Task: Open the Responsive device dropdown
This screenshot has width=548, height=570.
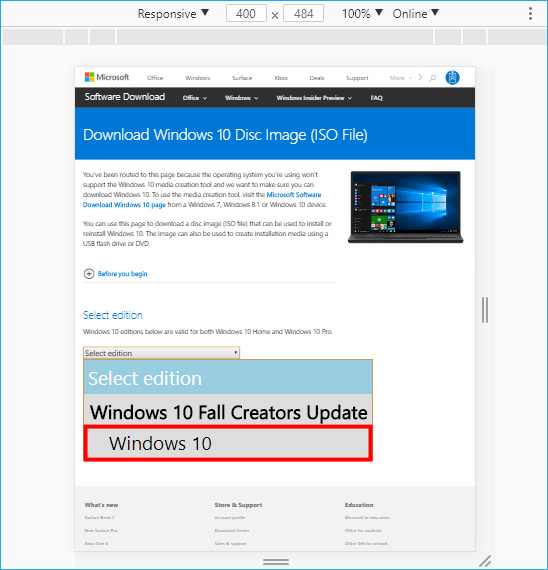Action: point(173,13)
